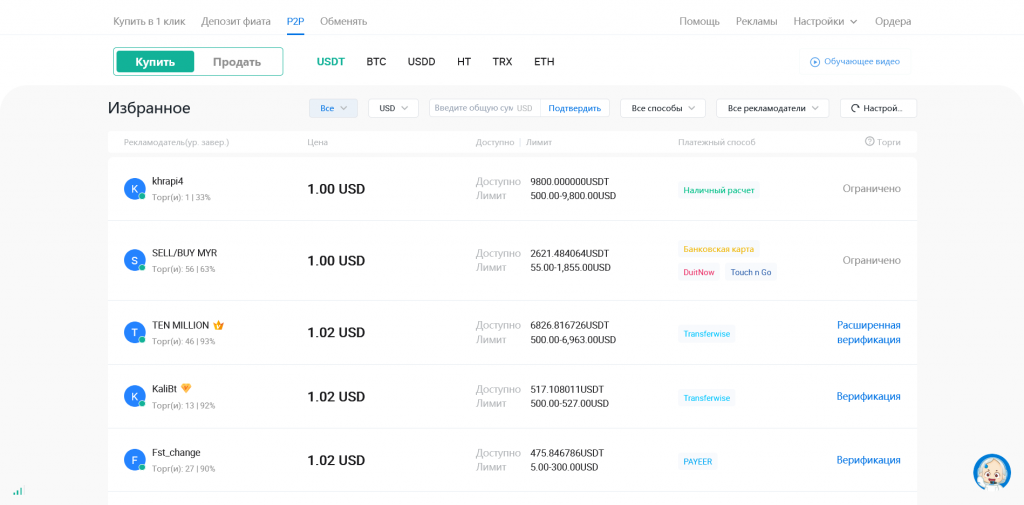Click Расширенная верификация for TEN MILLION
This screenshot has width=1024, height=505.
[869, 333]
